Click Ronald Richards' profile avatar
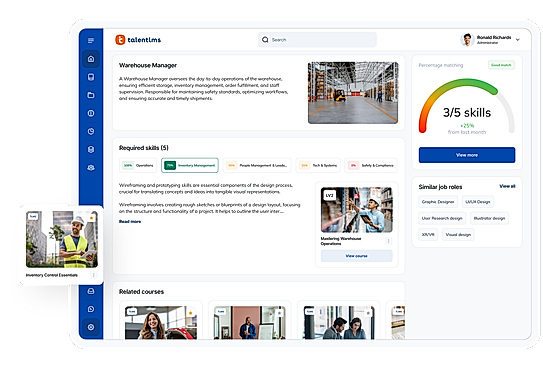The width and height of the screenshot is (543, 368). [x=467, y=39]
